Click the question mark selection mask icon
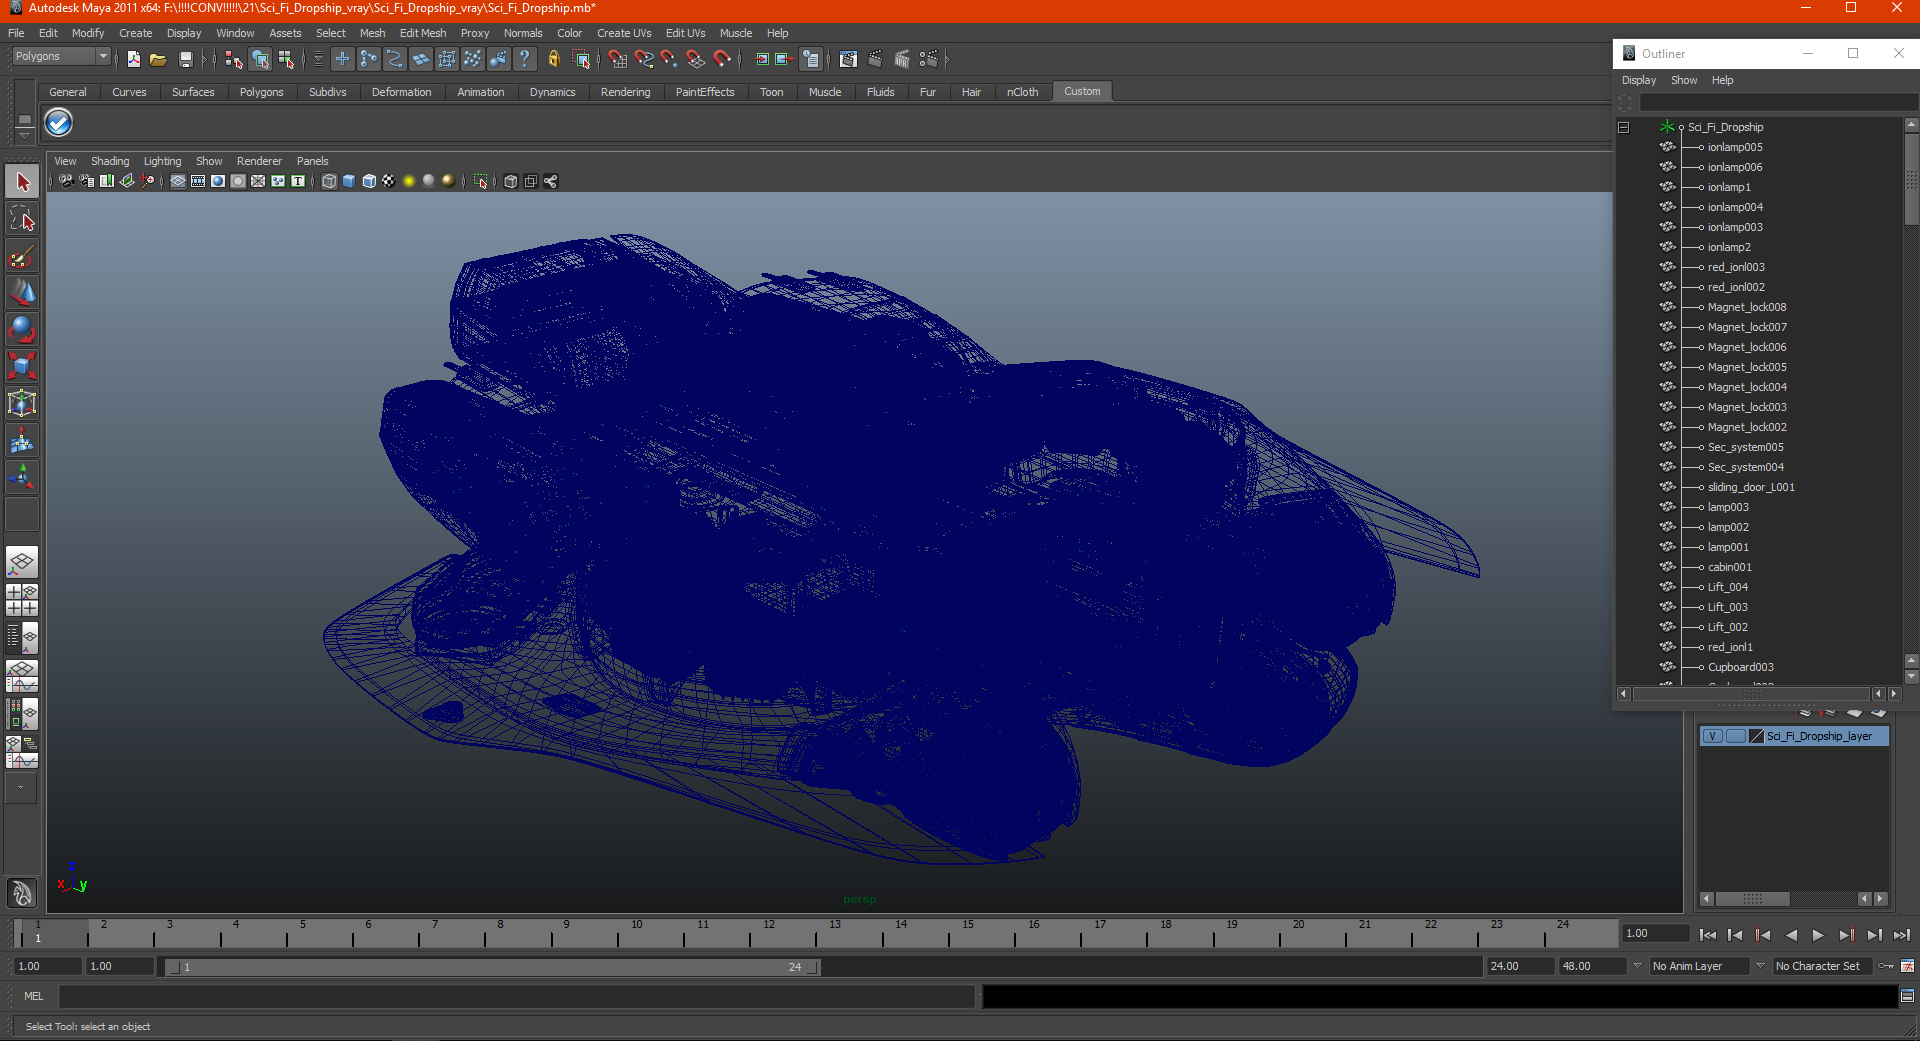This screenshot has width=1920, height=1041. [x=524, y=60]
